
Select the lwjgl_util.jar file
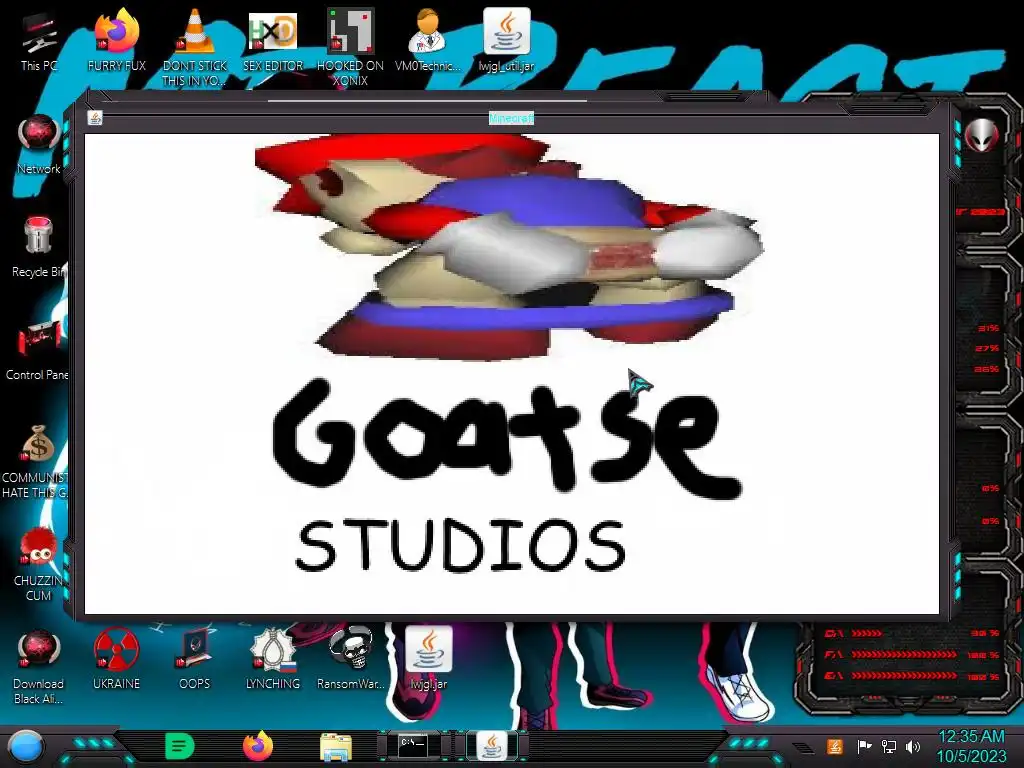tap(506, 39)
